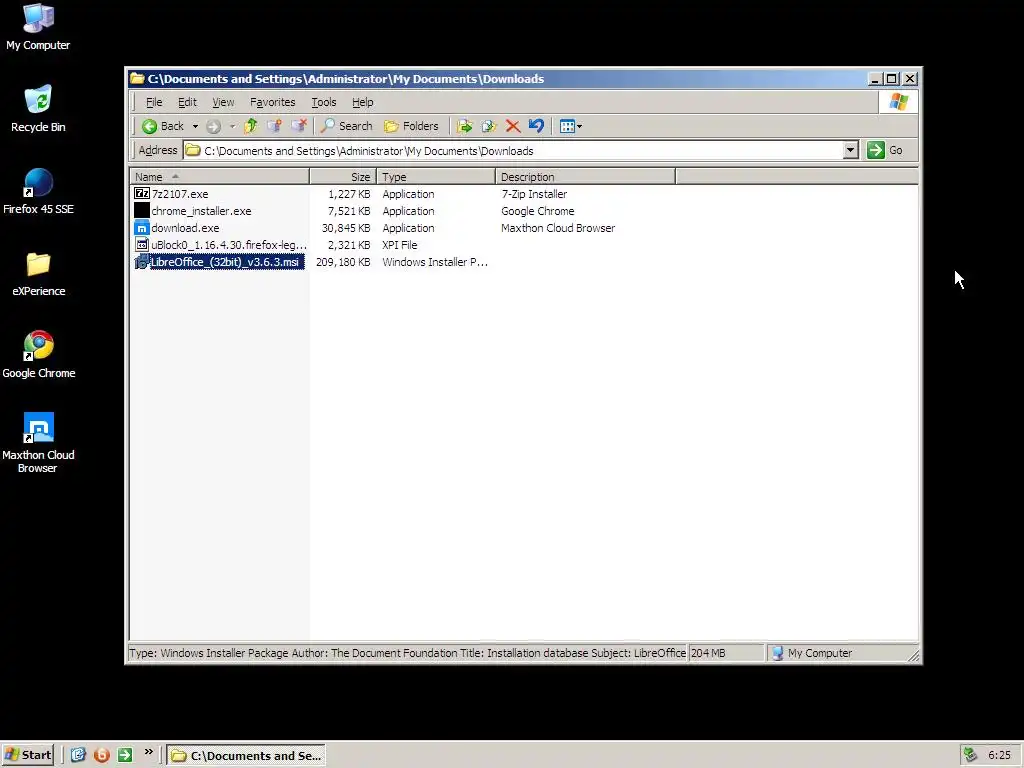The width and height of the screenshot is (1024, 768).
Task: Click the Map Network Drive icon
Action: (x=274, y=126)
